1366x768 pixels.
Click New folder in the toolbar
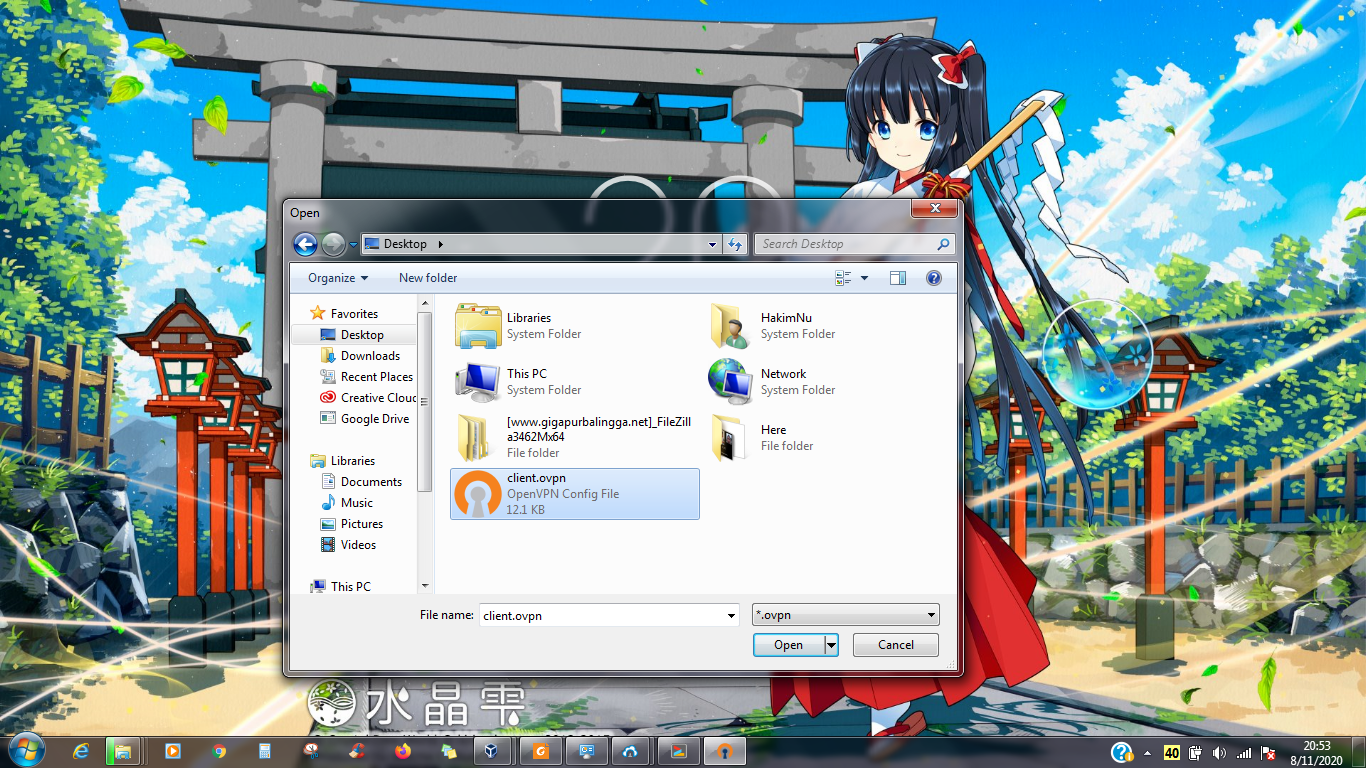click(x=428, y=278)
